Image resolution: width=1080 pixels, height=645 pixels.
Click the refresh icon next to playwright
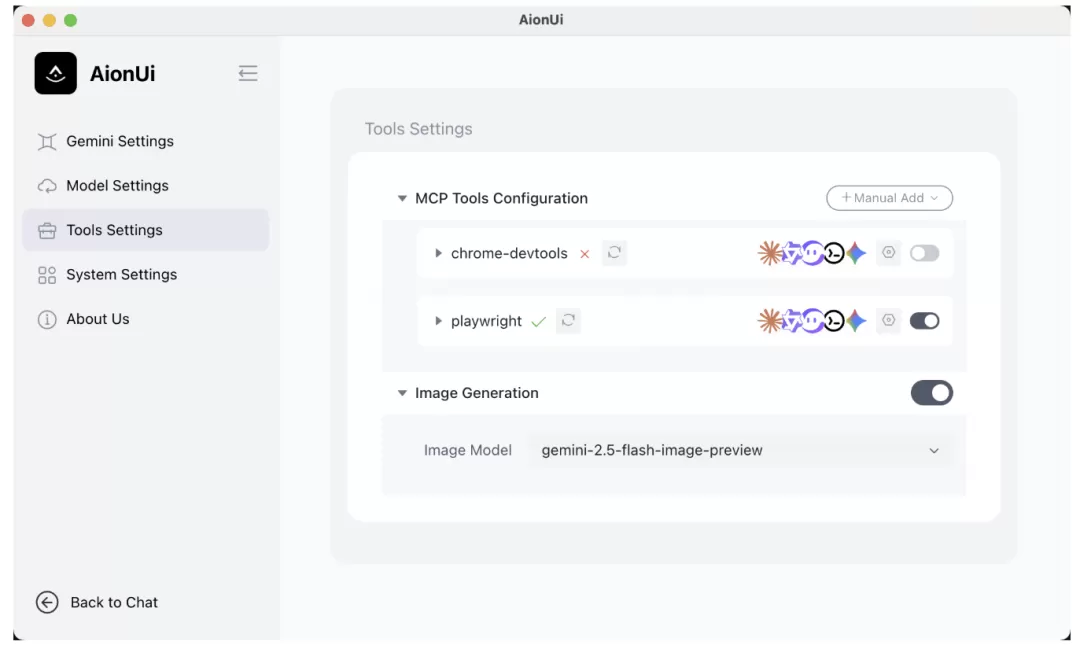[568, 320]
